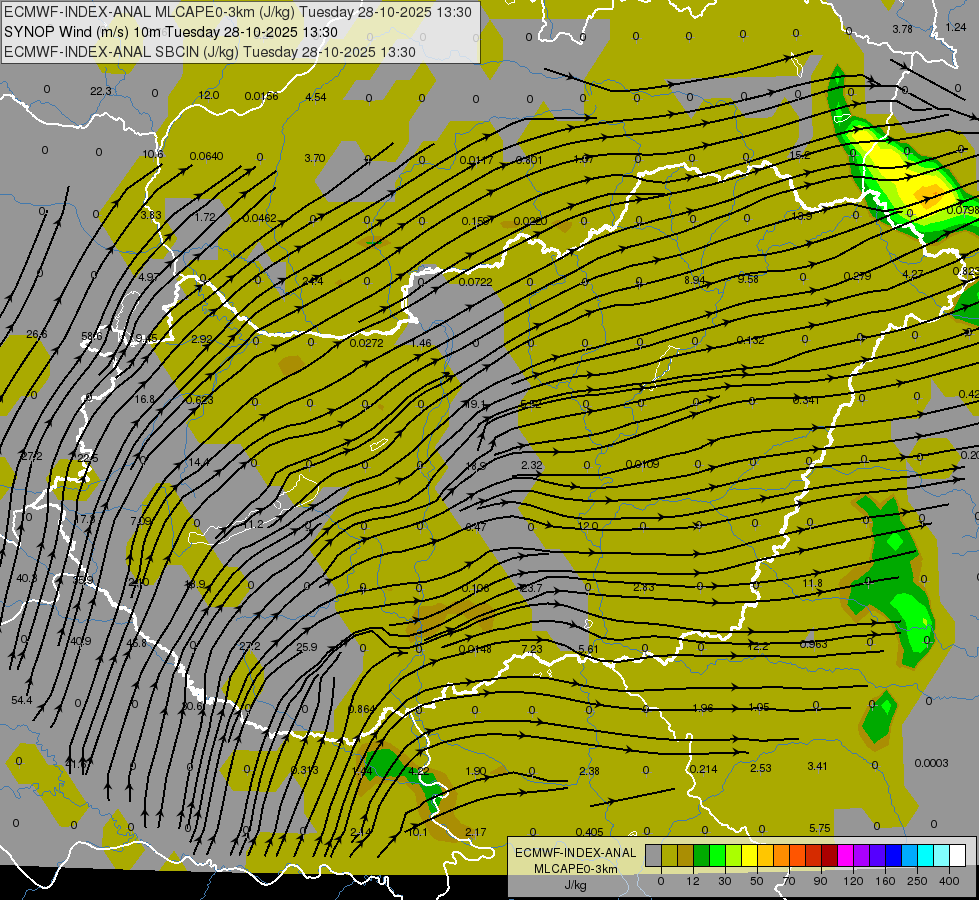979x900 pixels.
Task: Click the 400 legend tick label
Action: (949, 881)
